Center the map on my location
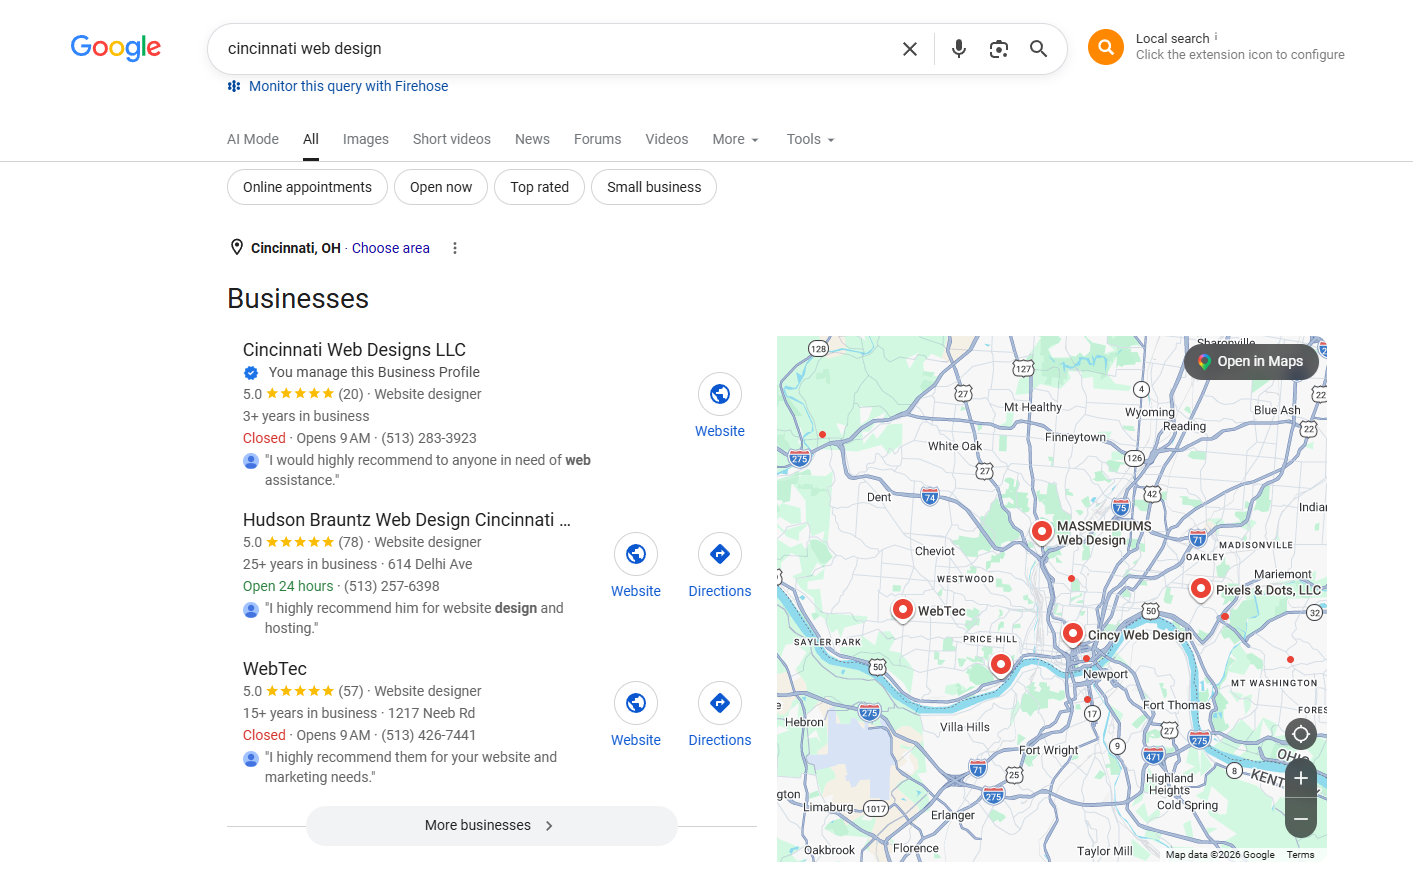This screenshot has width=1413, height=891. 1301,734
